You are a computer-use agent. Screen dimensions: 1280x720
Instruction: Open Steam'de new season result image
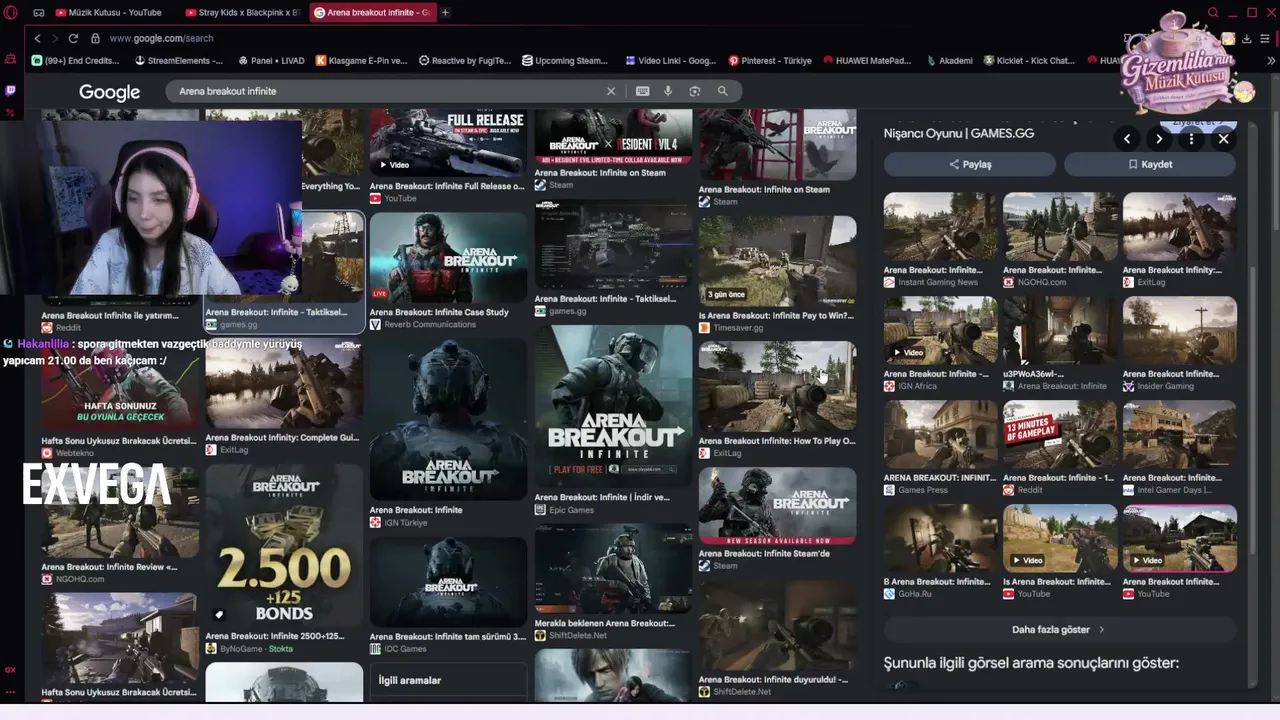pos(777,506)
